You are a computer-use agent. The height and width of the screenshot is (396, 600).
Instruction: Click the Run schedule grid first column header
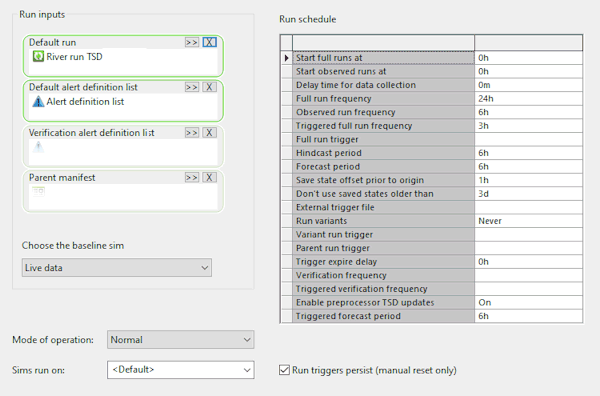click(383, 42)
